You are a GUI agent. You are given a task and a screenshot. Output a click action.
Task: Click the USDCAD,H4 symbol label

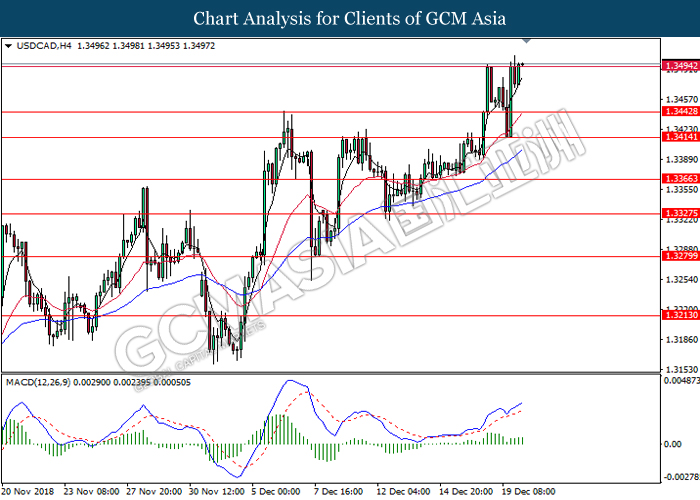pos(44,46)
